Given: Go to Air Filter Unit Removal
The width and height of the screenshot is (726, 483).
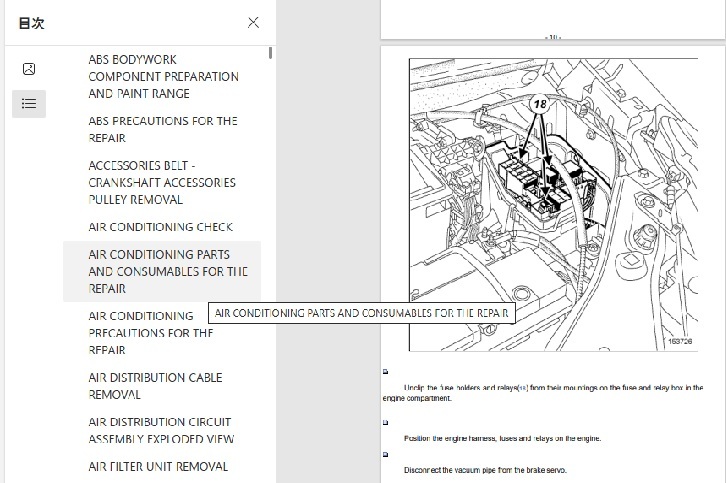Looking at the screenshot, I should click(x=158, y=467).
